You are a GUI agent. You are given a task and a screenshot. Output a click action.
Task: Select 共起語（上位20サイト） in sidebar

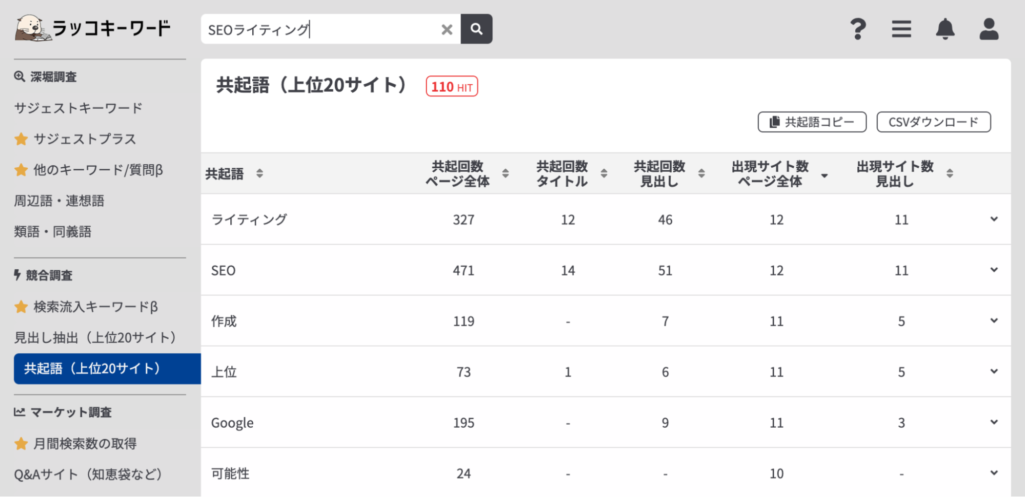pos(106,368)
